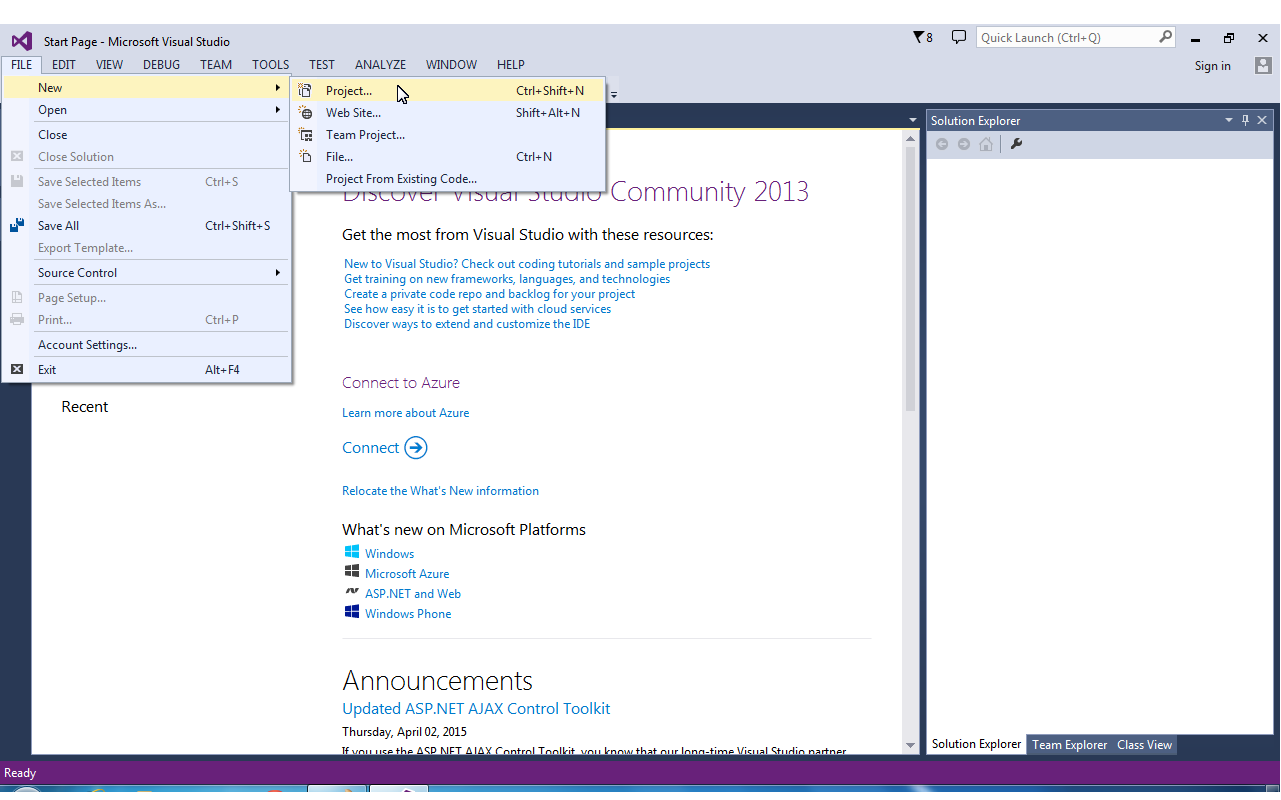Click the Solution Explorer Back arrow
The height and width of the screenshot is (800, 1281).
pyautogui.click(x=942, y=144)
